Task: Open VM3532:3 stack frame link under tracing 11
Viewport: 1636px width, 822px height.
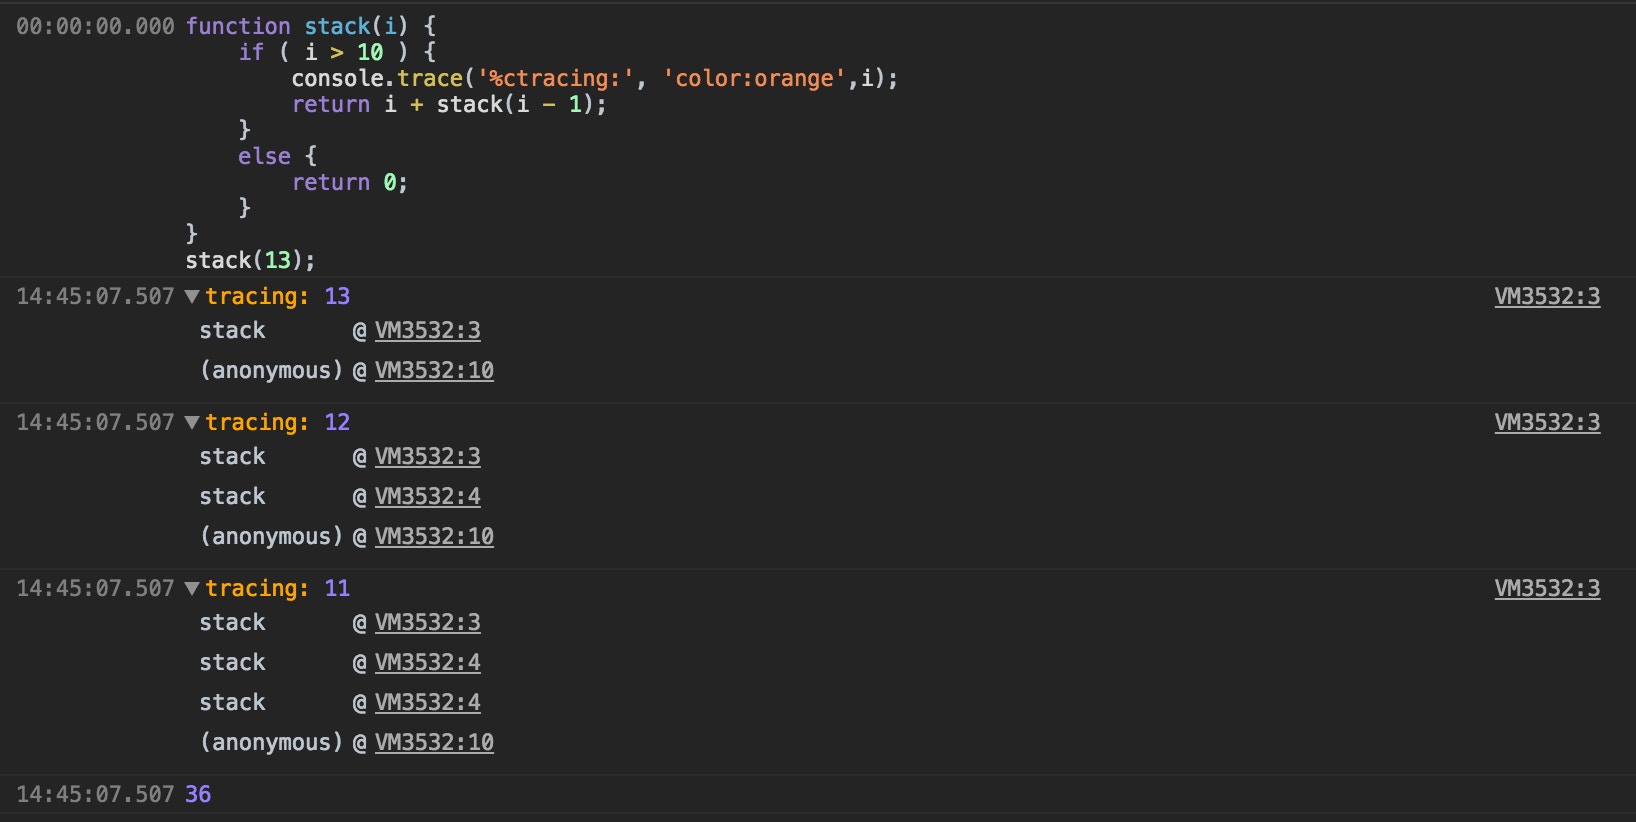Action: [427, 623]
